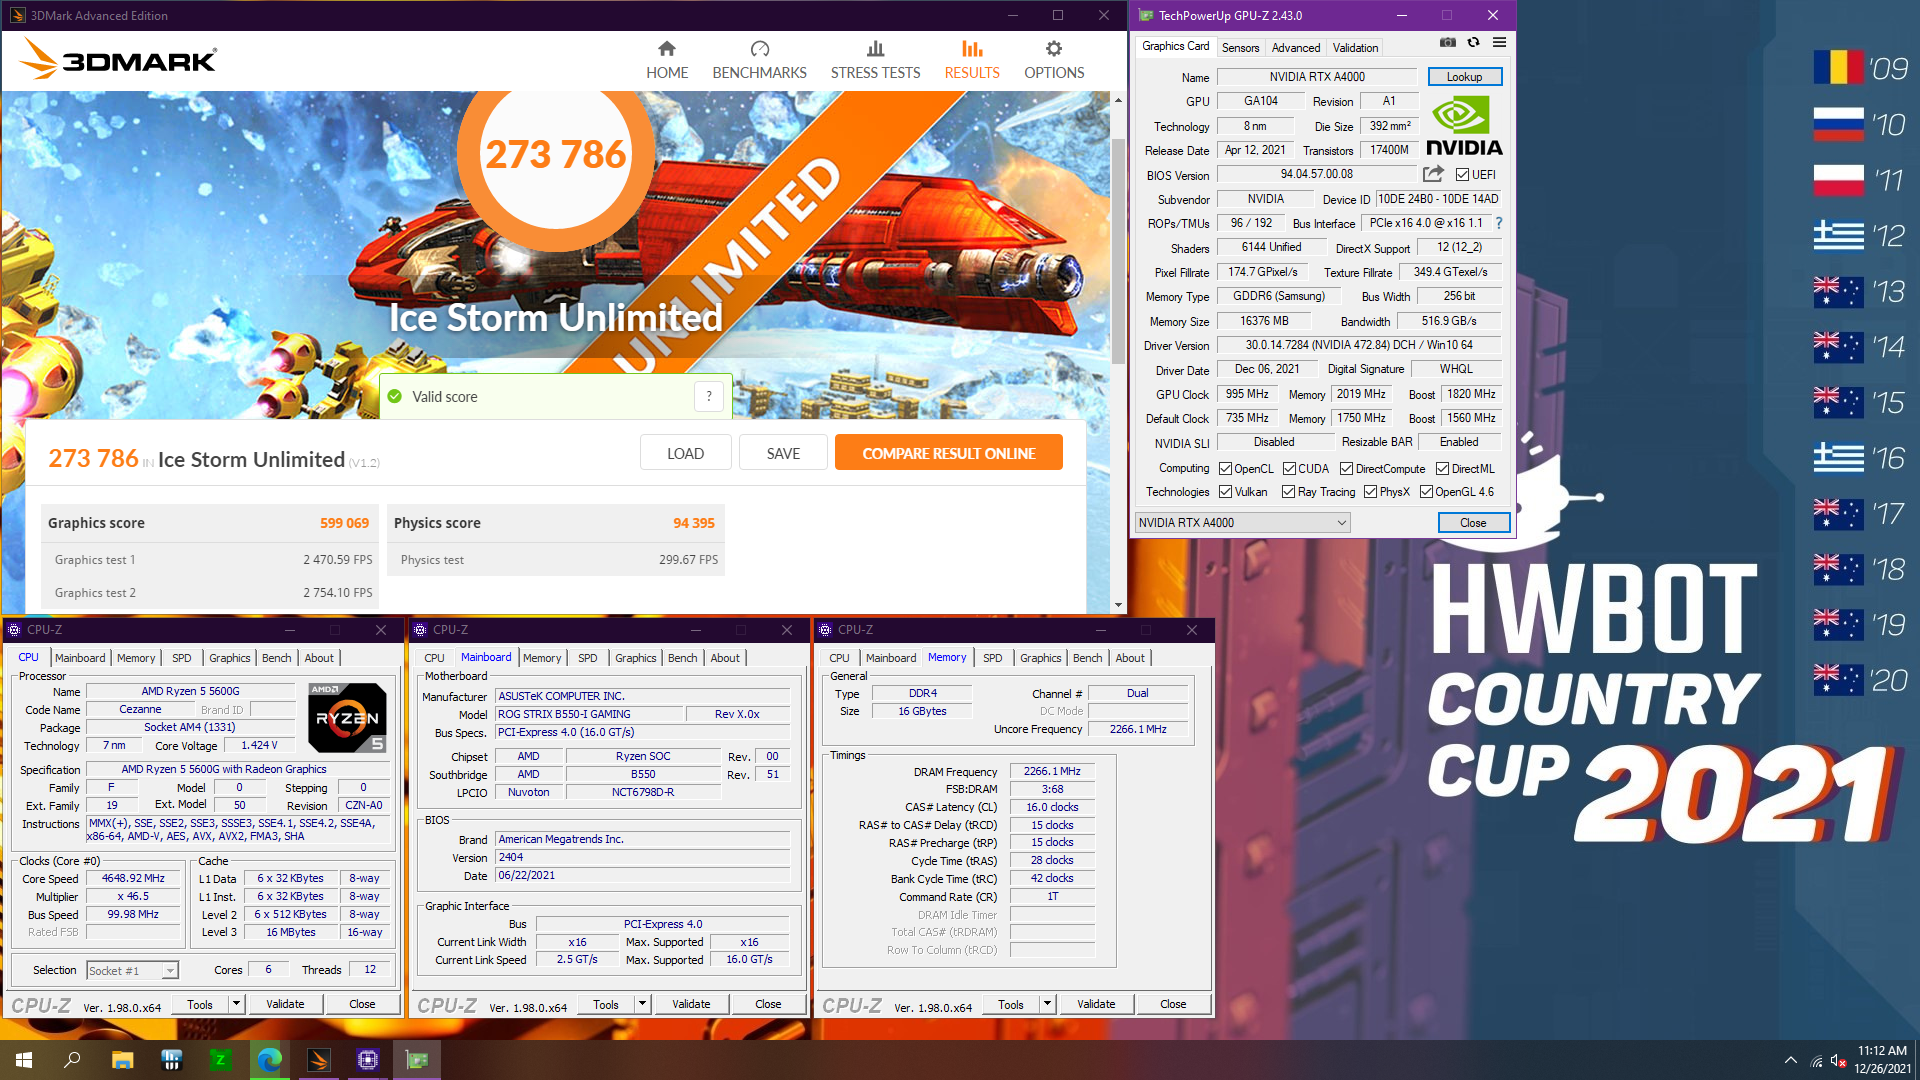The width and height of the screenshot is (1920, 1080).
Task: Click Validate in the Mainboard CPU-Z window
Action: [691, 1004]
